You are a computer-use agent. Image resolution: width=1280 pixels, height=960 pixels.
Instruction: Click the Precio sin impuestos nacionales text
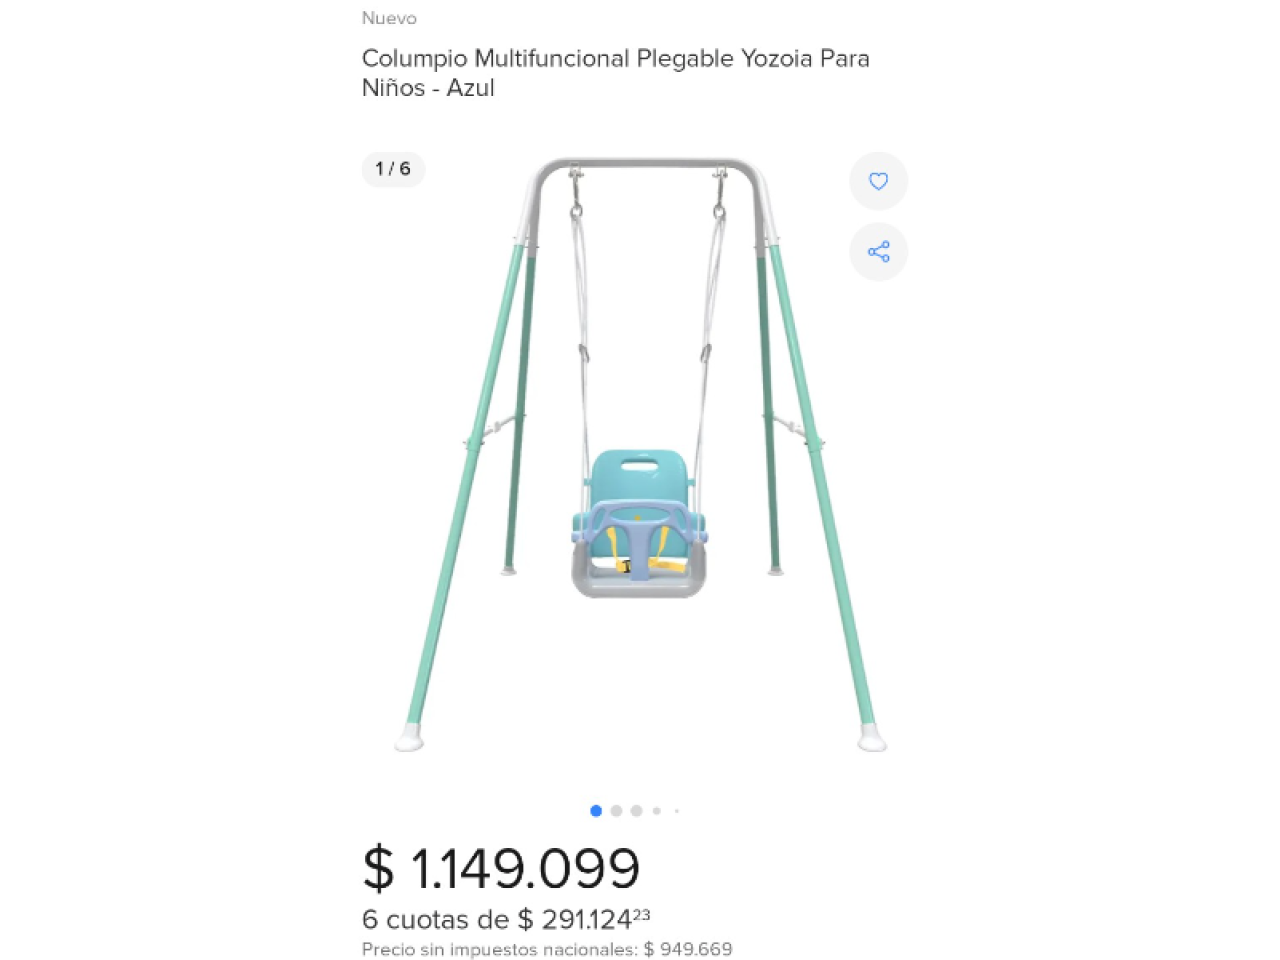[499, 949]
